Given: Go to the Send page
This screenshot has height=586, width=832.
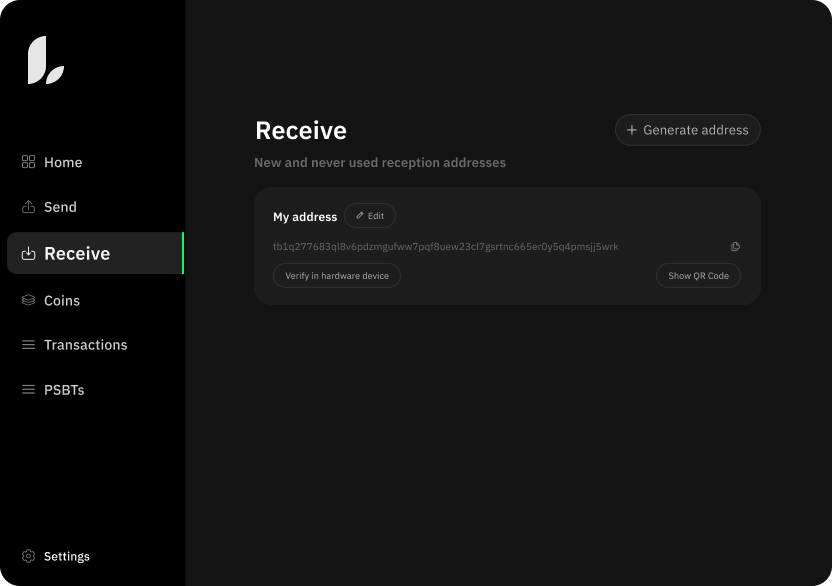Looking at the screenshot, I should click(60, 207).
